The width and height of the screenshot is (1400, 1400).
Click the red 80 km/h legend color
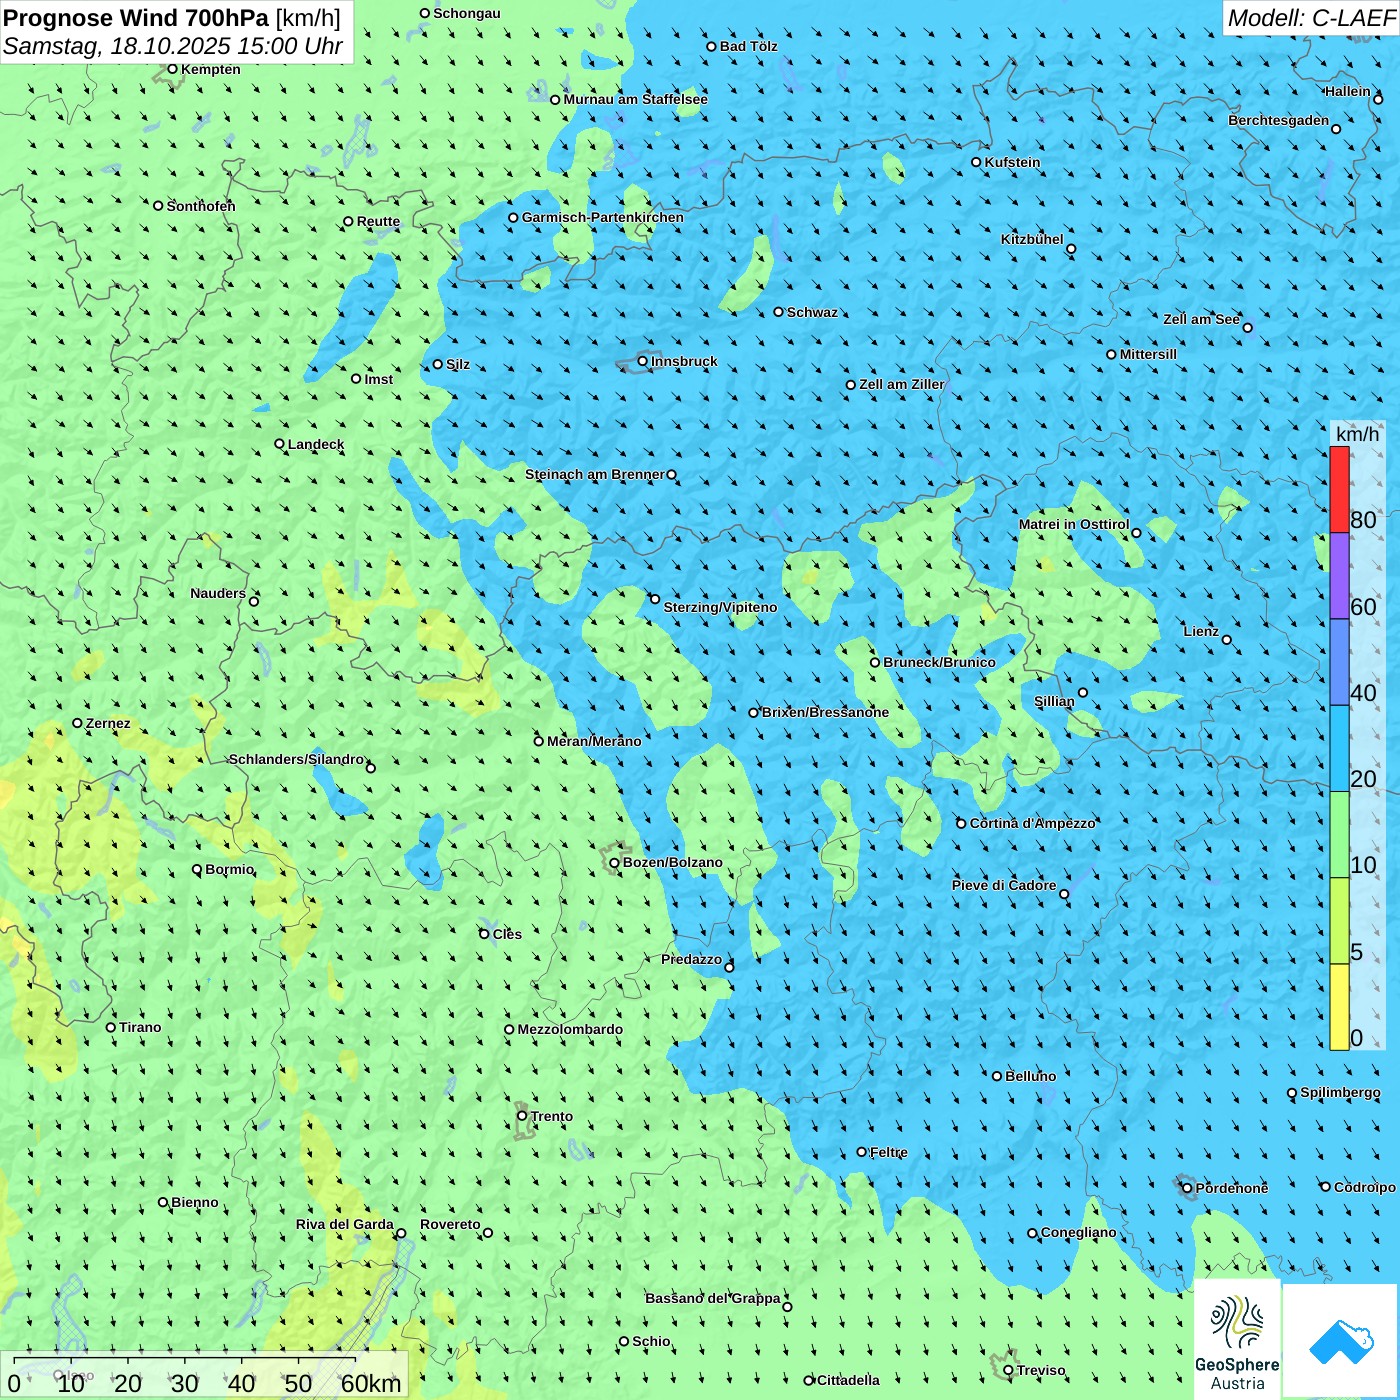click(x=1339, y=489)
